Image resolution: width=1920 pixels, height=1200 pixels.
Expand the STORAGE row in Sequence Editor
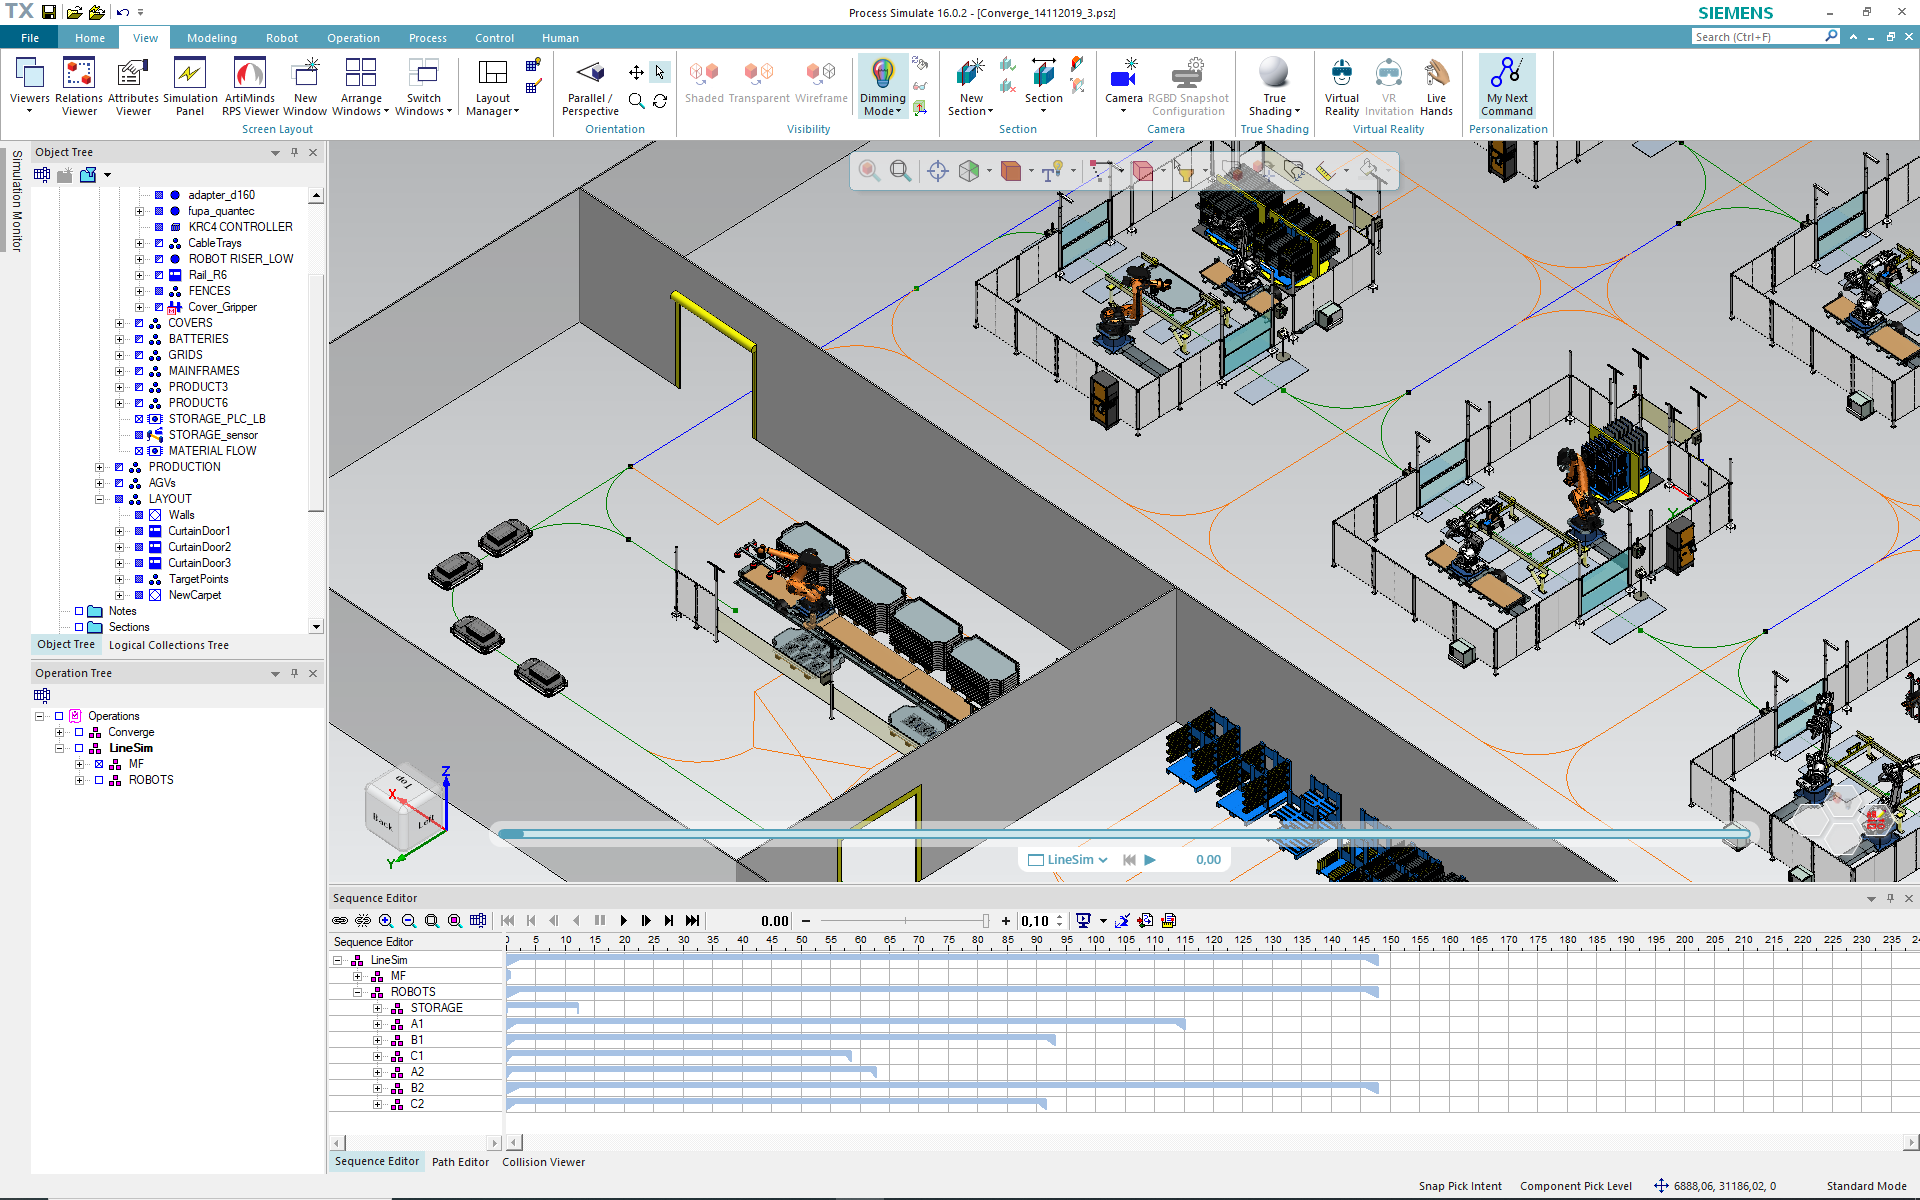[377, 1008]
